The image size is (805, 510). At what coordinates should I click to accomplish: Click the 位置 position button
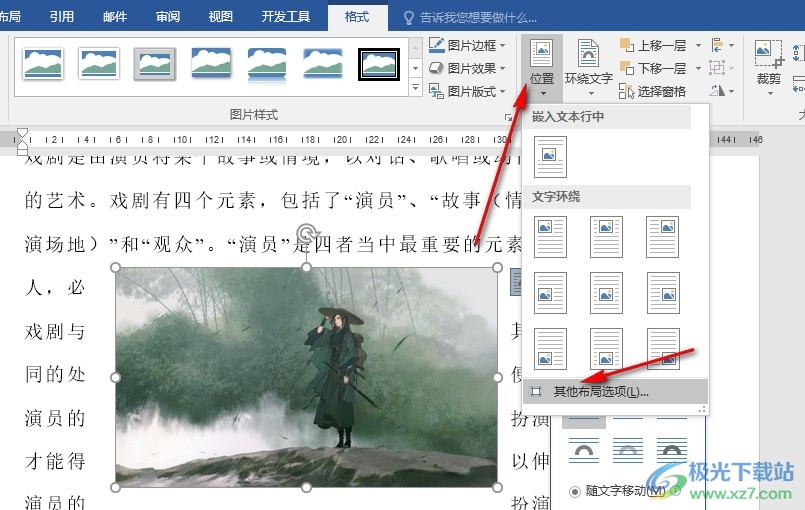(542, 68)
